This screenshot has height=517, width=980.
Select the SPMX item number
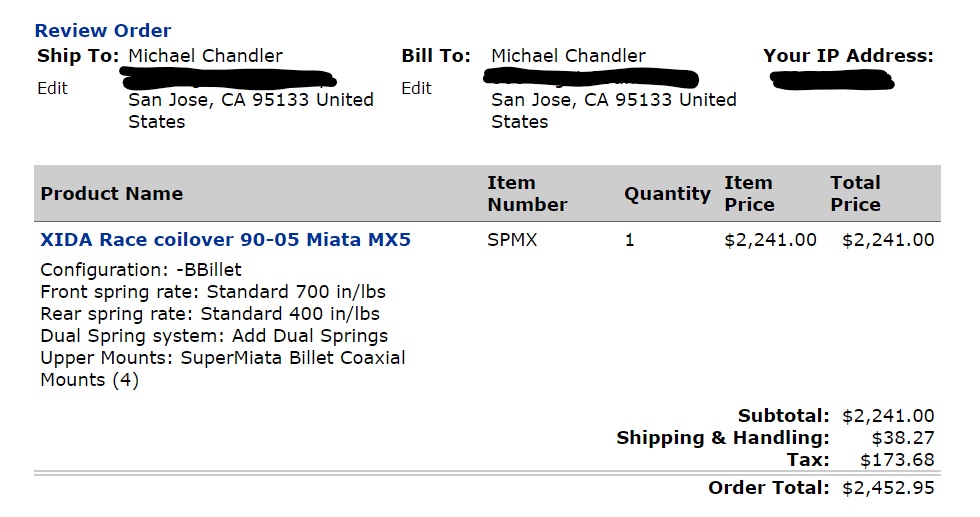(x=512, y=240)
